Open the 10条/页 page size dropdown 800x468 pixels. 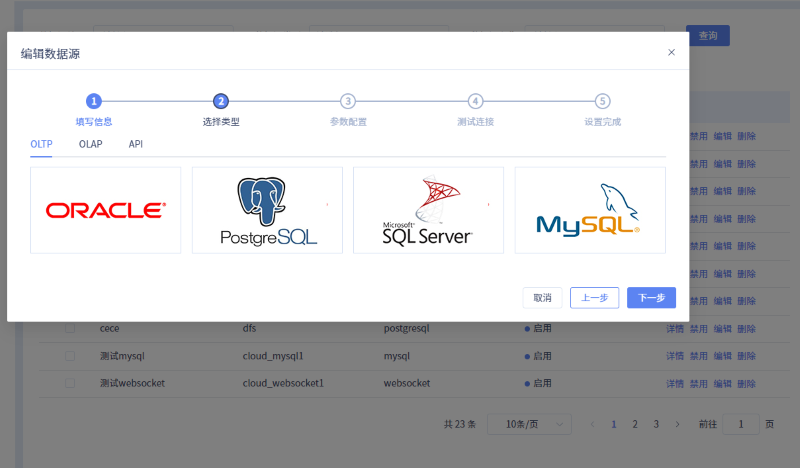pyautogui.click(x=530, y=424)
